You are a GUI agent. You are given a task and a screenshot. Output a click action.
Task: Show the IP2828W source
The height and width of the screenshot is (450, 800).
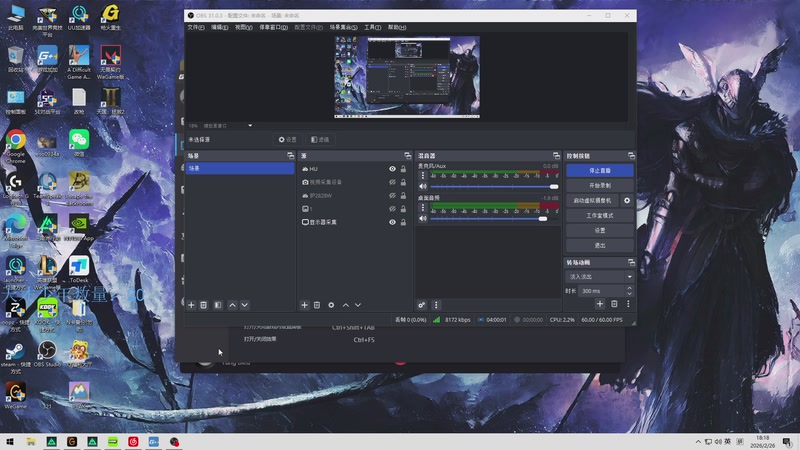click(x=392, y=195)
